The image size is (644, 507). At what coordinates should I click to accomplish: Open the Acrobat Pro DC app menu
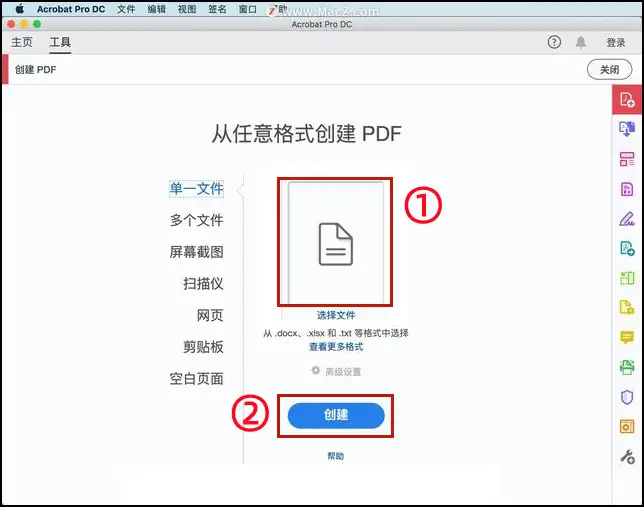pyautogui.click(x=71, y=9)
